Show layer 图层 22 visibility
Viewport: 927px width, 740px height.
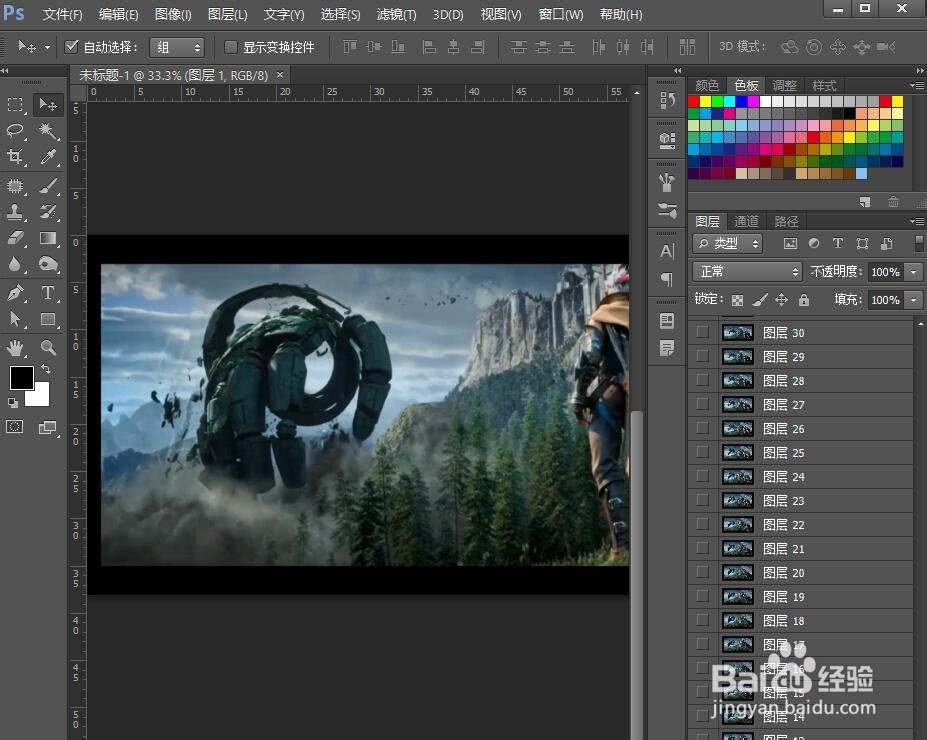pos(702,524)
